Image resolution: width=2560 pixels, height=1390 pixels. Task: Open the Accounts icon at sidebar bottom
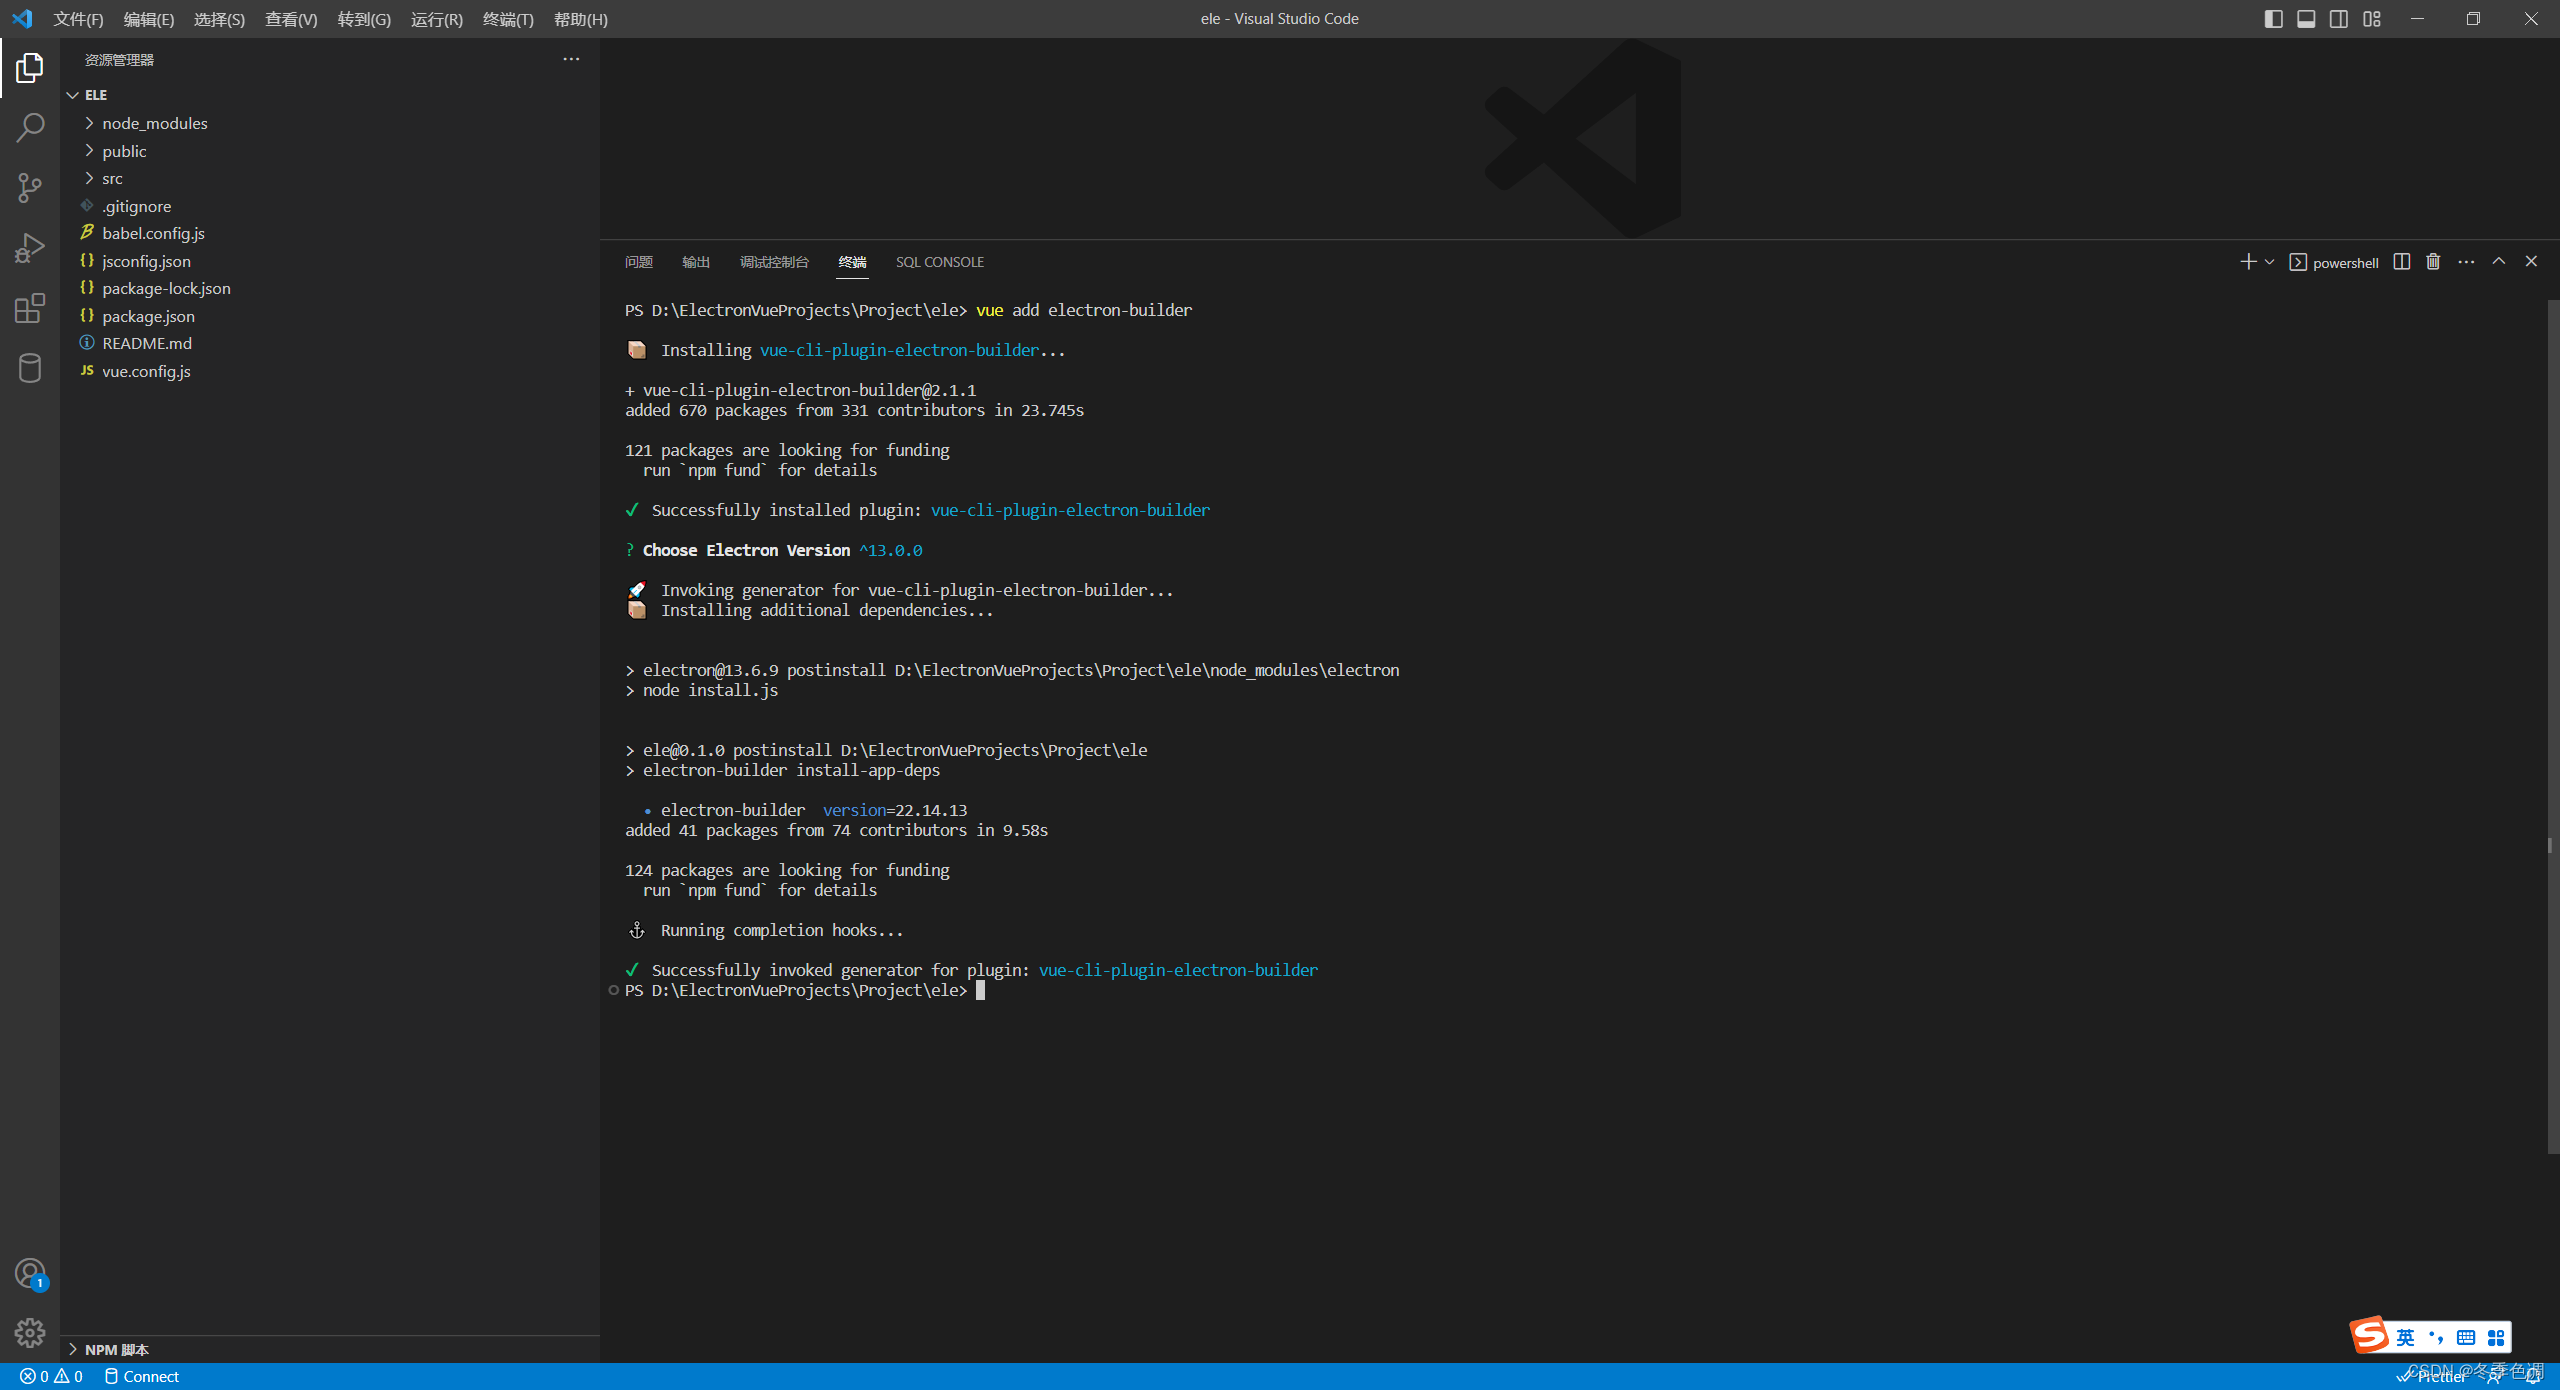tap(29, 1273)
